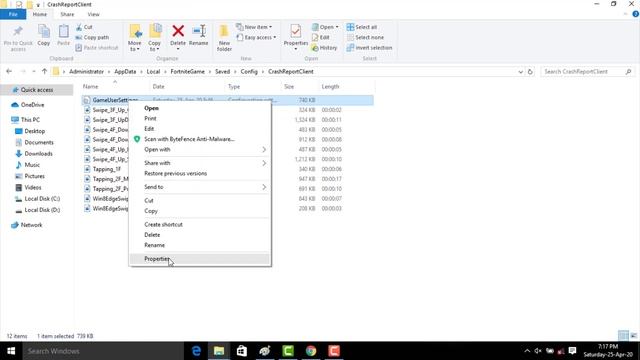The image size is (640, 360).
Task: Switch to the Home ribbon tab
Action: coord(40,14)
